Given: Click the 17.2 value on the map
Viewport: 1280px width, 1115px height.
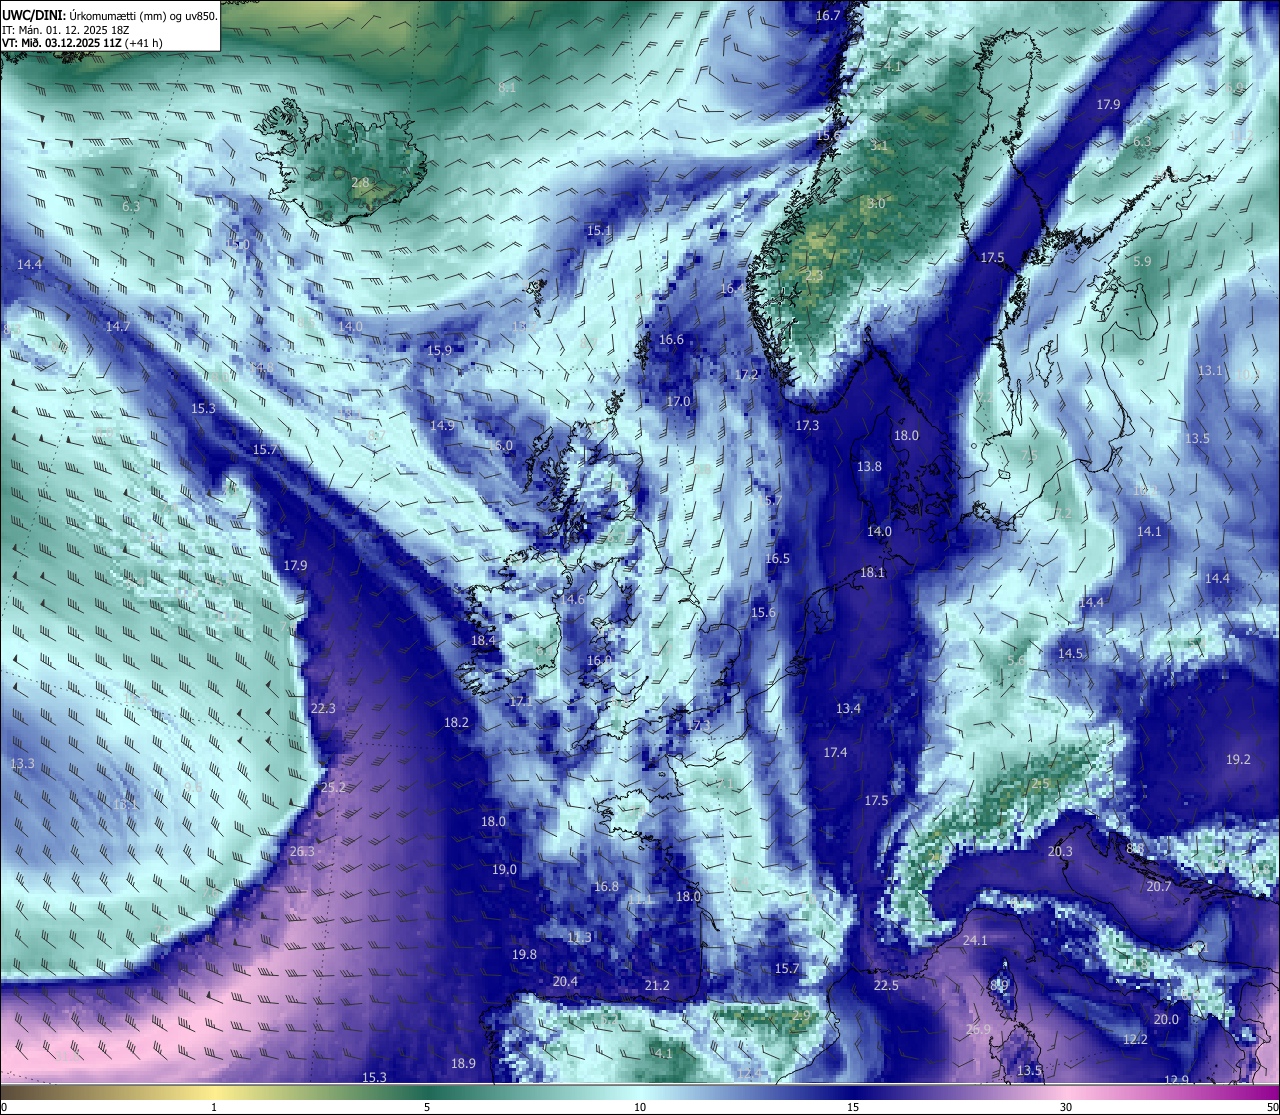Looking at the screenshot, I should 748,376.
